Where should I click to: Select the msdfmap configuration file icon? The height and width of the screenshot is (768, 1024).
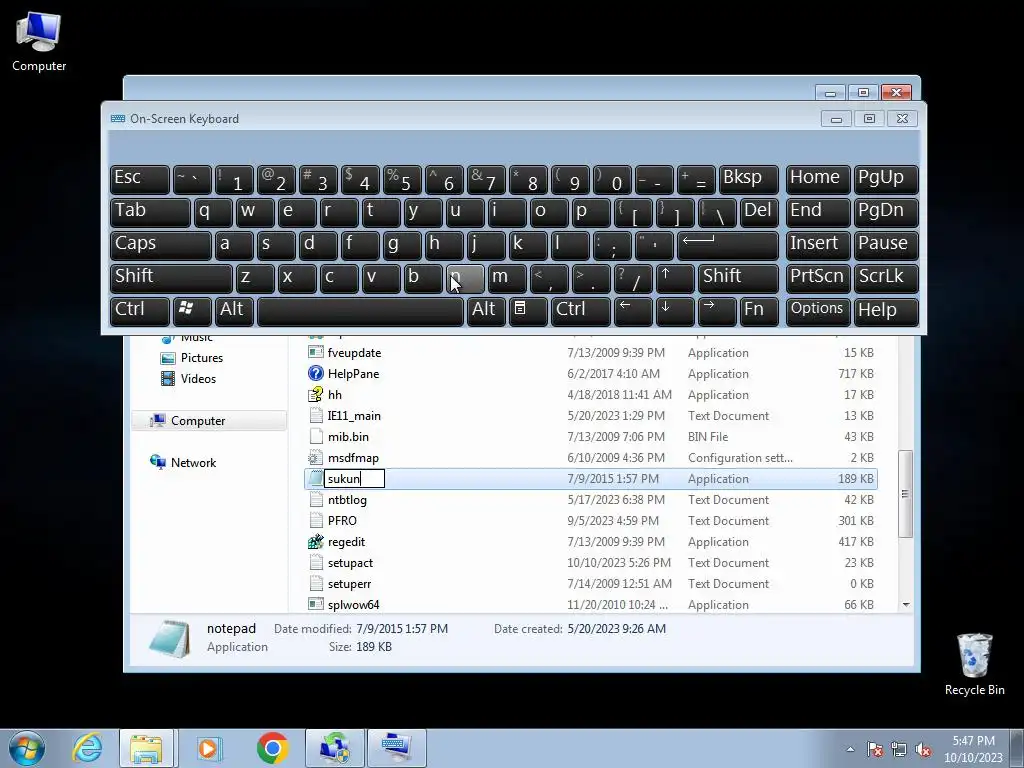click(316, 458)
